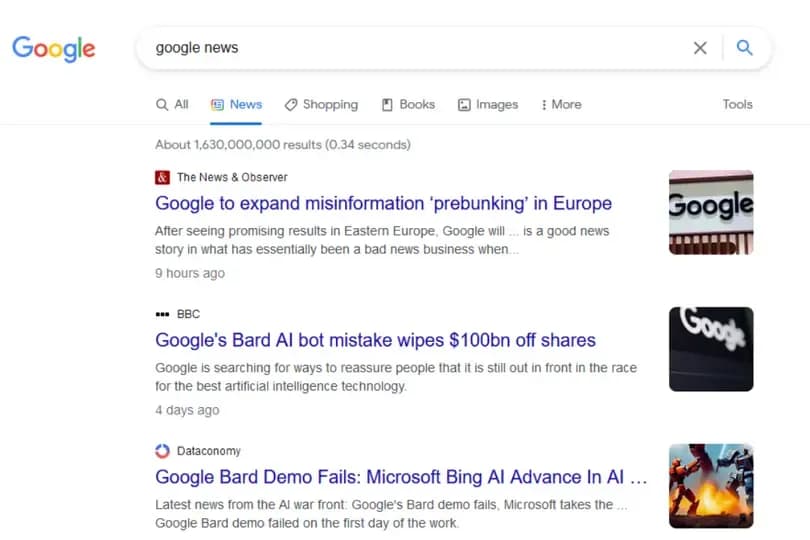Click the BBC source favicon

pyautogui.click(x=162, y=314)
